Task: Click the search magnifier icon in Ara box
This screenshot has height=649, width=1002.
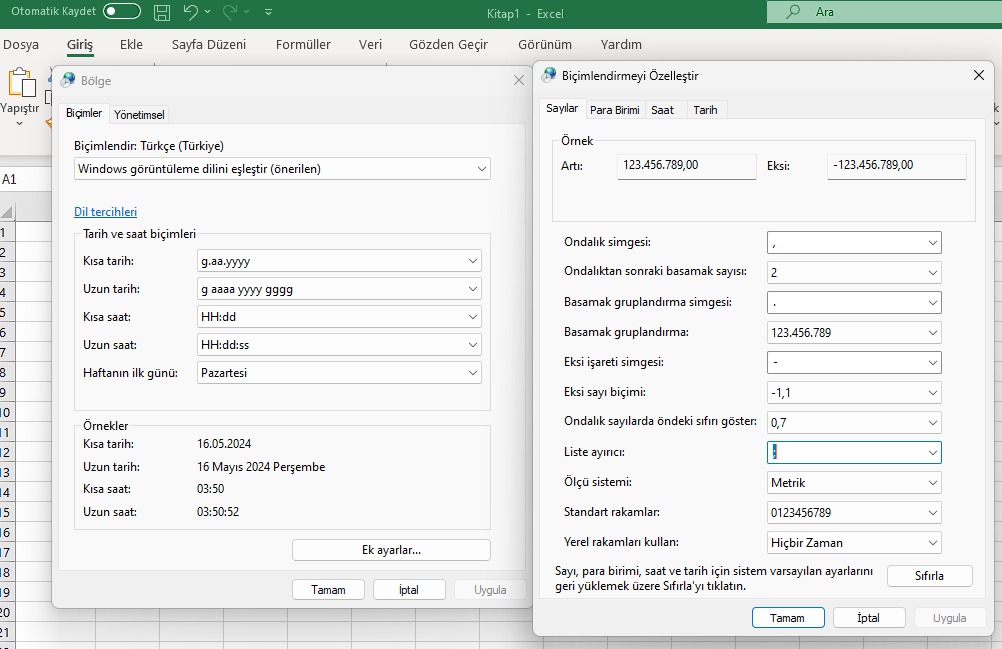Action: click(793, 12)
